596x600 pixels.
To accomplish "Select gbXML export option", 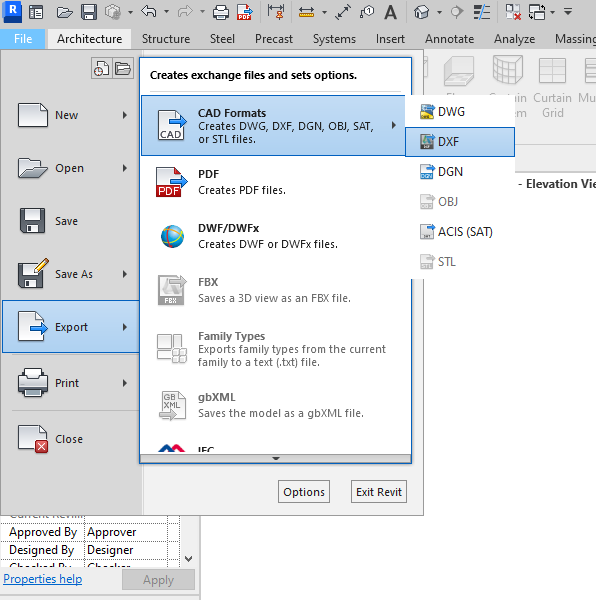I will pos(273,405).
